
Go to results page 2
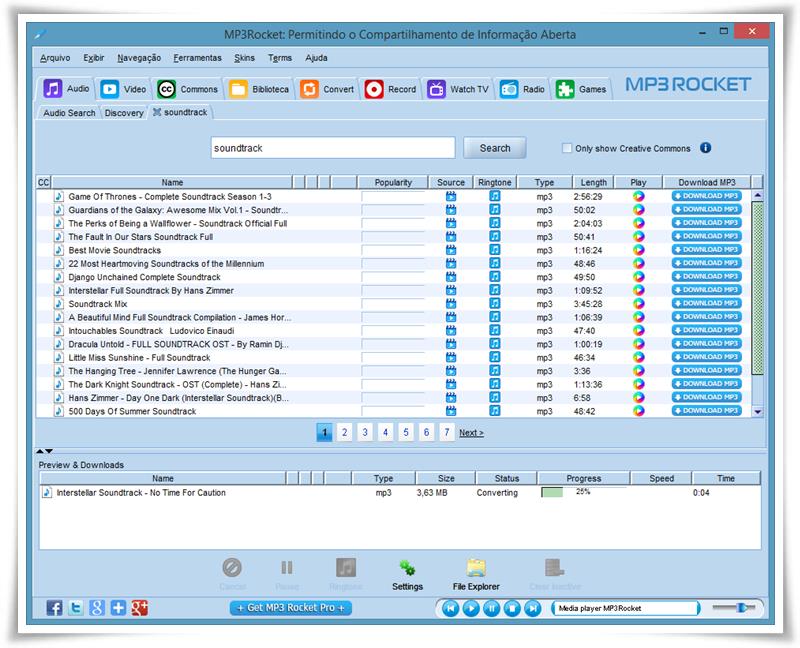[x=344, y=433]
